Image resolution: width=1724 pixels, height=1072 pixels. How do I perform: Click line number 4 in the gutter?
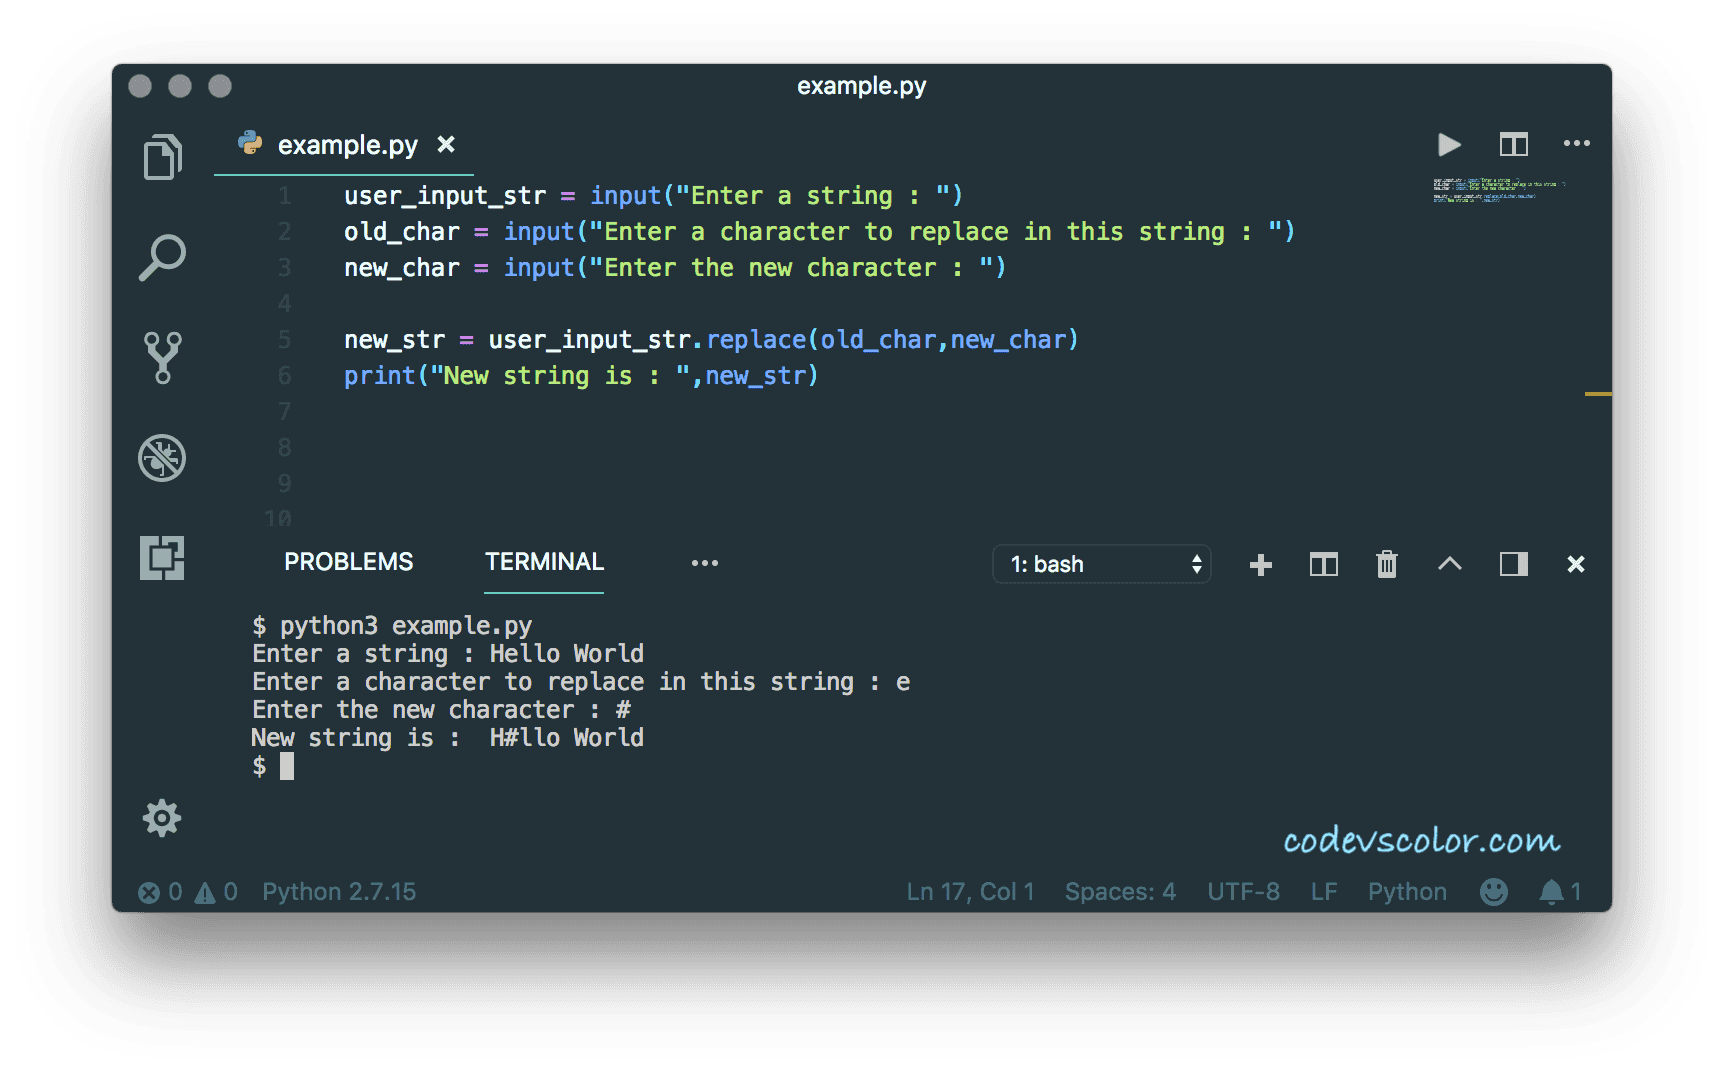285,304
